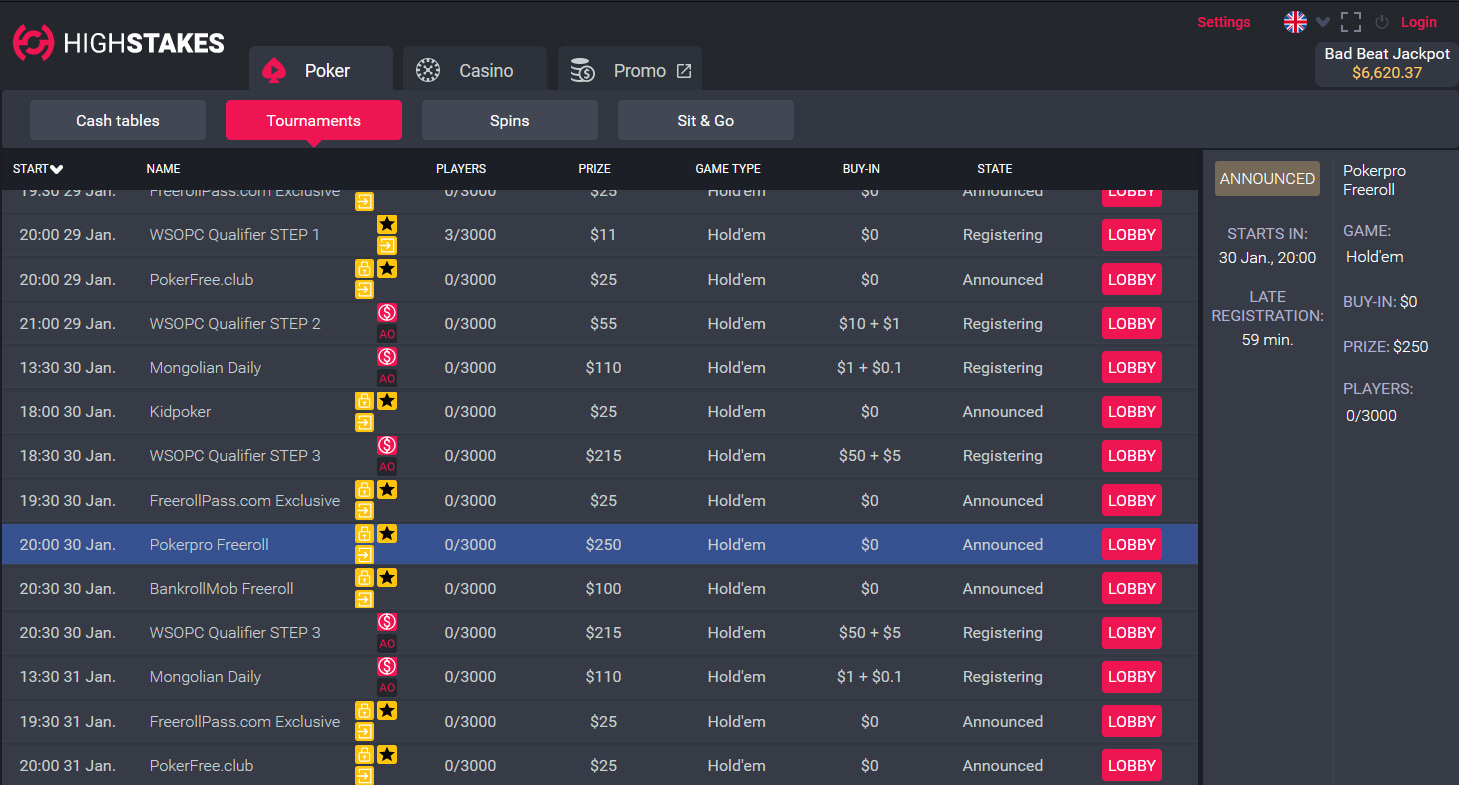Sort tournaments by the START column
Screen dimensions: 1459x785
click(38, 169)
